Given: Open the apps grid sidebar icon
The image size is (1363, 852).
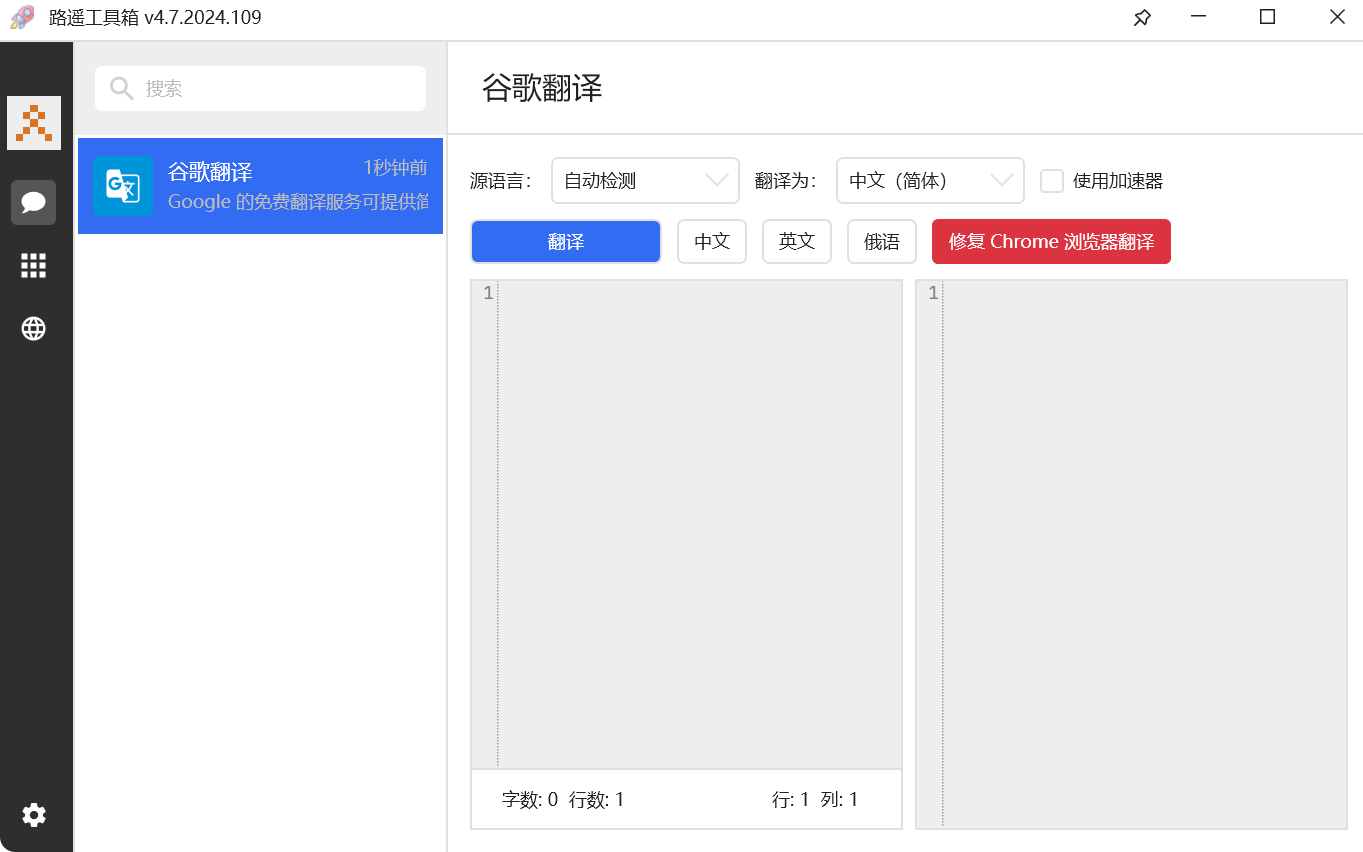Looking at the screenshot, I should [34, 265].
